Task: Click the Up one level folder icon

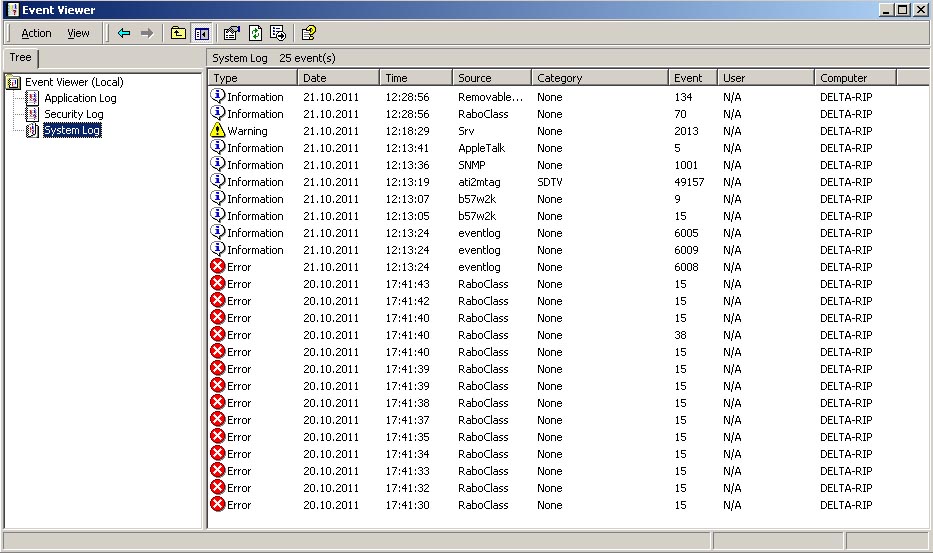Action: 178,33
